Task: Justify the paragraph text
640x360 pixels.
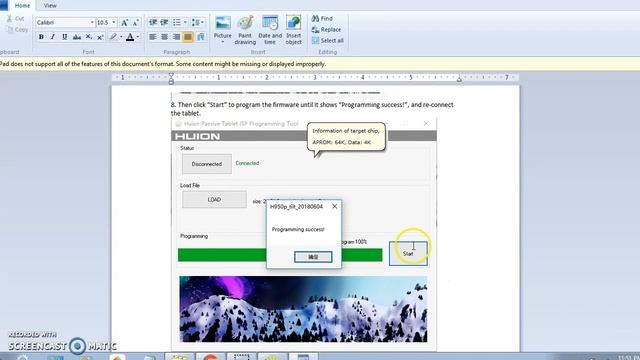Action: pyautogui.click(x=188, y=37)
